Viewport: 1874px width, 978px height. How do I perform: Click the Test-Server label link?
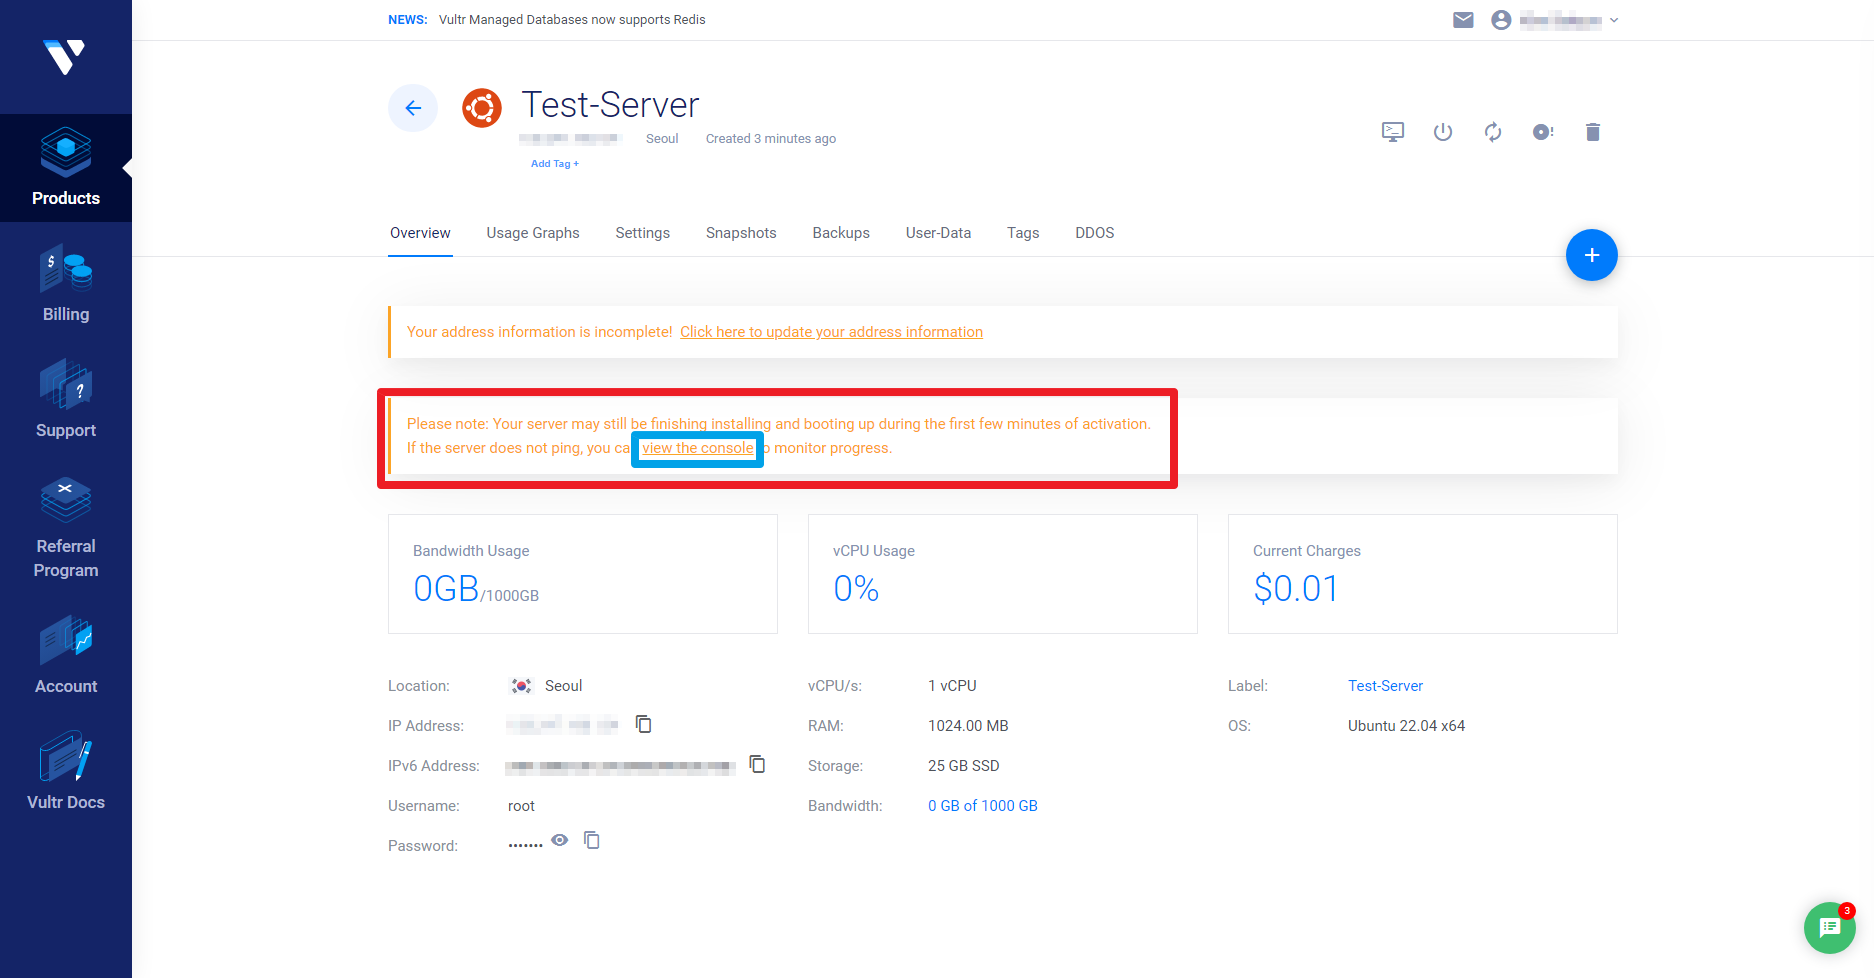click(1385, 686)
